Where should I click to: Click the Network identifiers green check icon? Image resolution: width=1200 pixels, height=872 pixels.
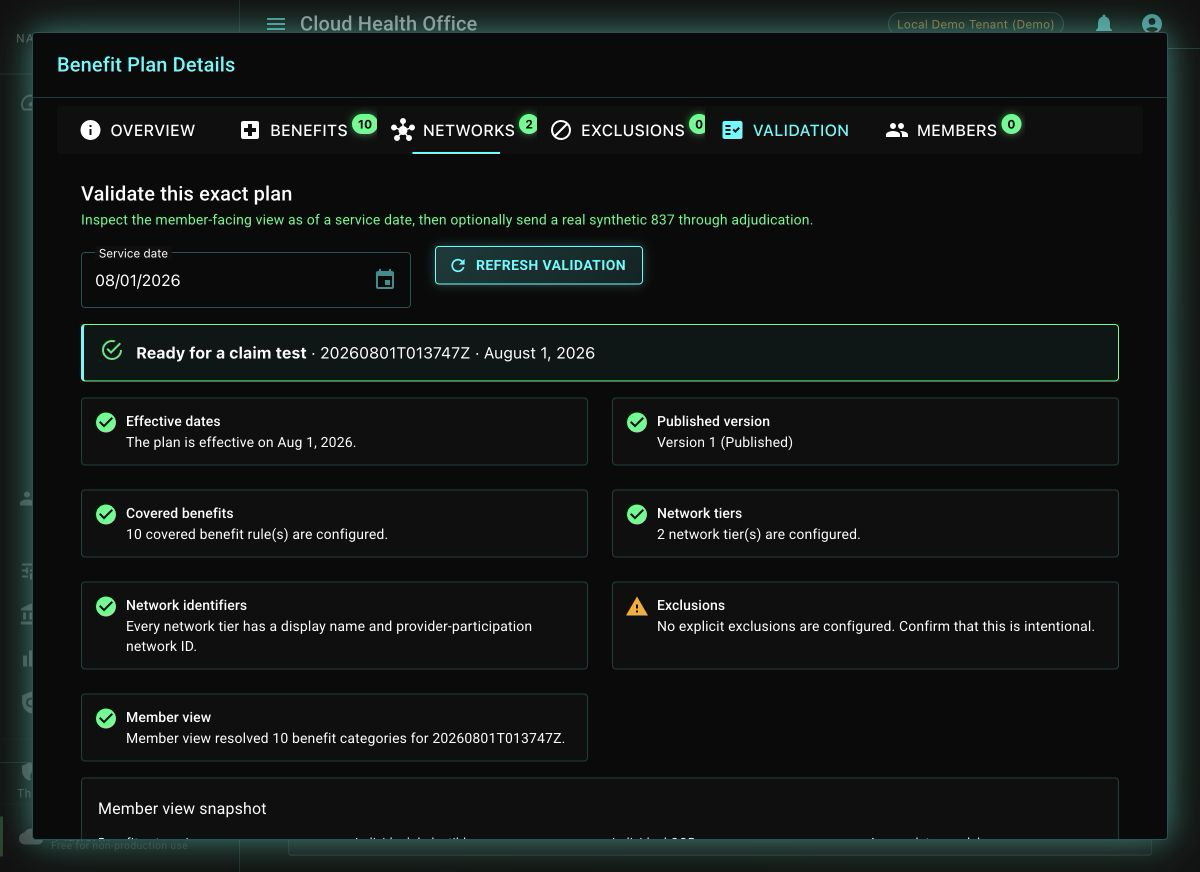(106, 607)
